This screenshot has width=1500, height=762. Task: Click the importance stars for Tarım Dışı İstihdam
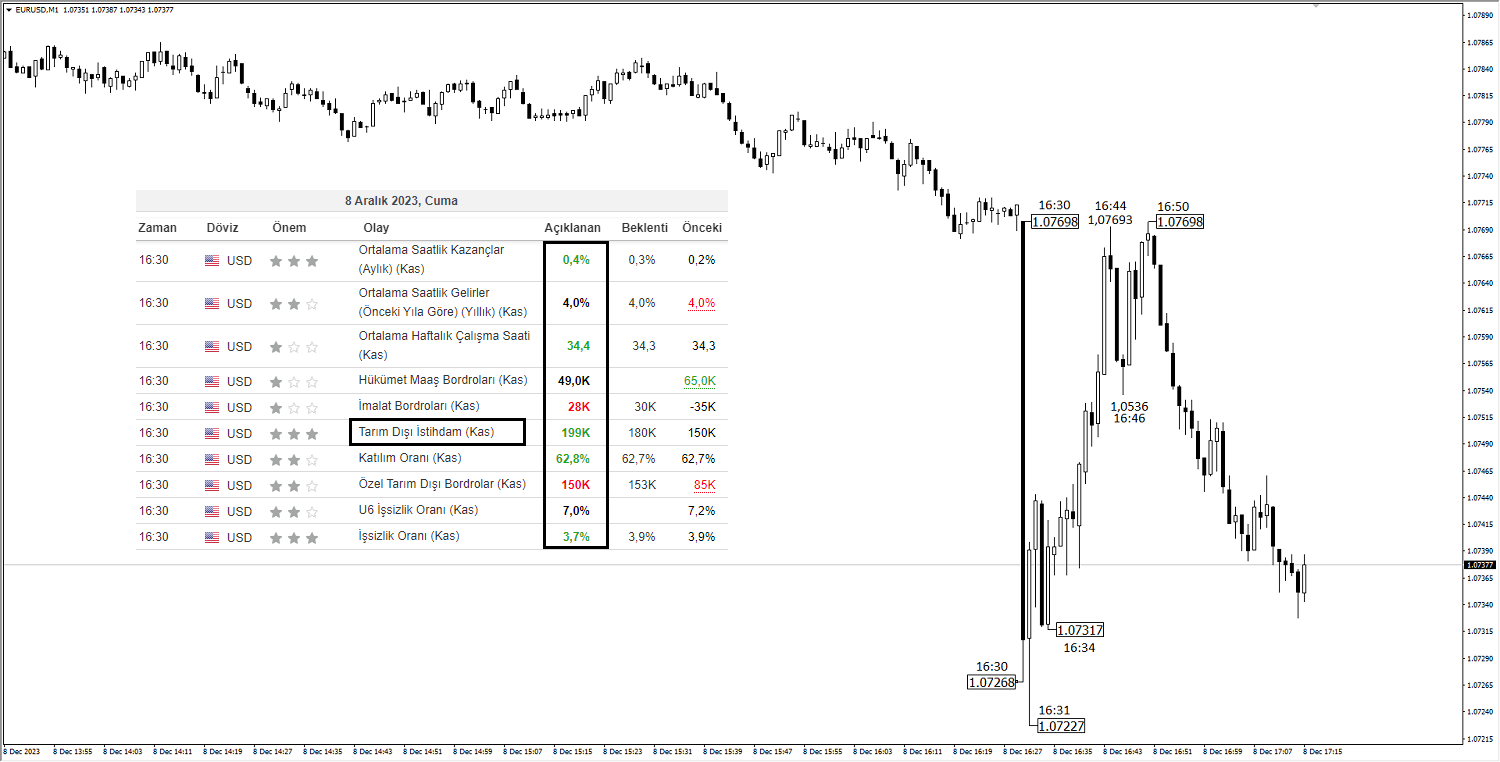(x=294, y=434)
